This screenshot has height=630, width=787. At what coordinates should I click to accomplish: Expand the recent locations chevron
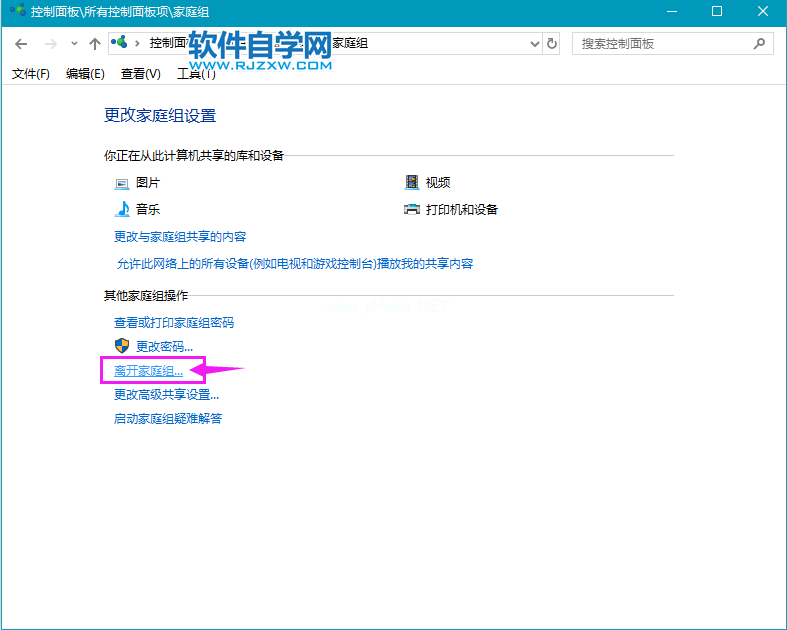pos(74,44)
